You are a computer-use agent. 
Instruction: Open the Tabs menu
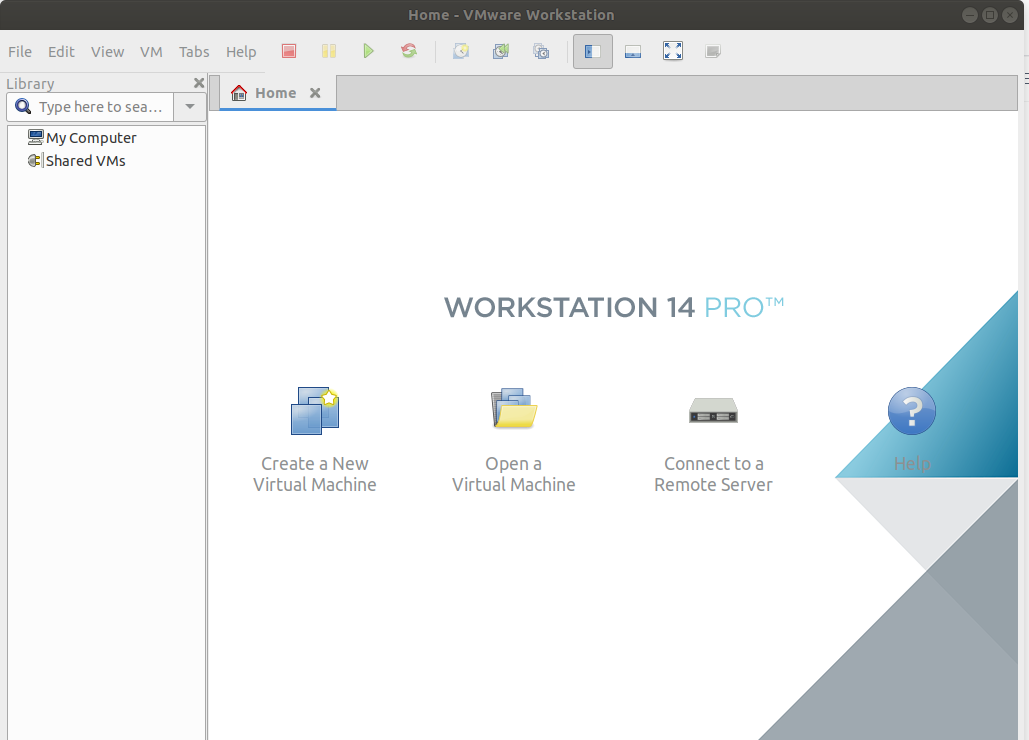[x=194, y=52]
